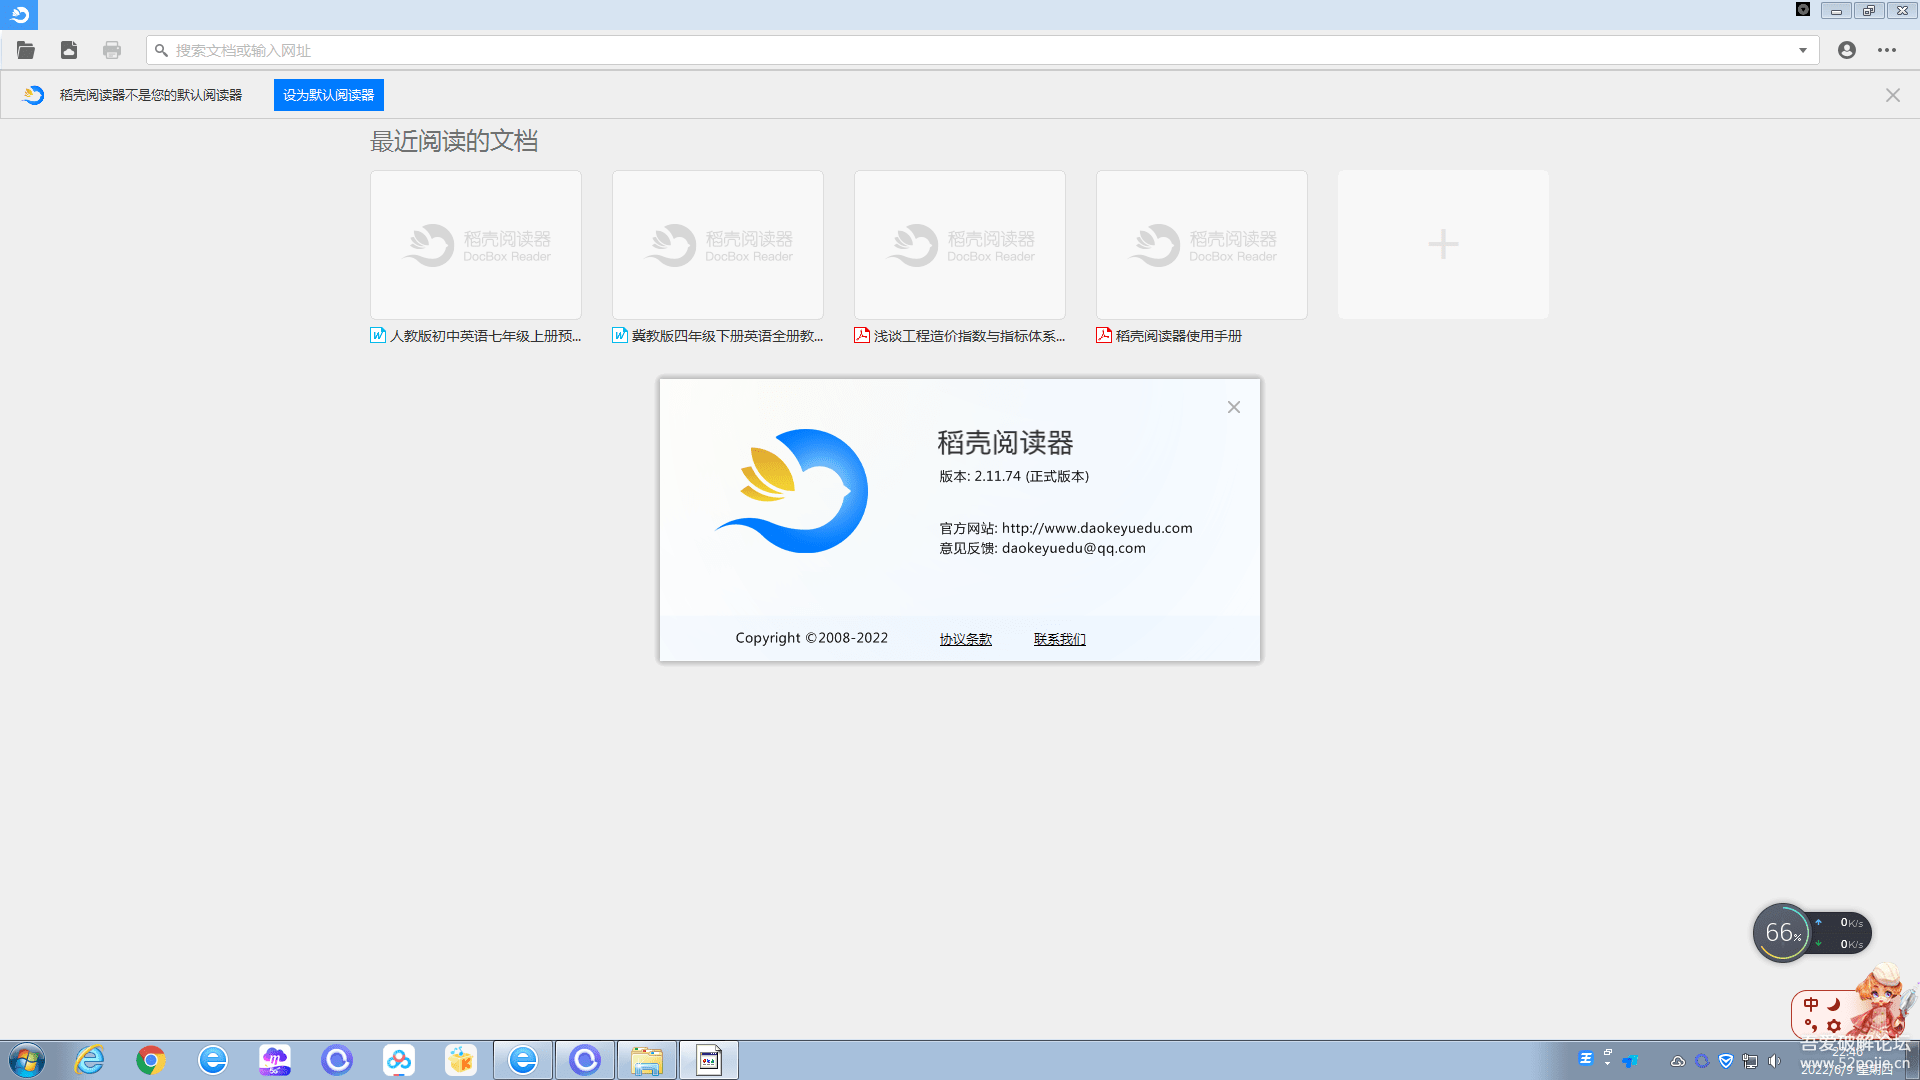Launch Google Chrome from the taskbar
This screenshot has width=1920, height=1080.
click(151, 1060)
